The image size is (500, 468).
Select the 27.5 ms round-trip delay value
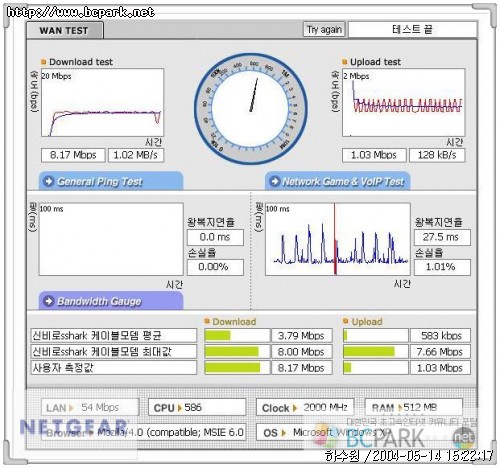tap(442, 237)
